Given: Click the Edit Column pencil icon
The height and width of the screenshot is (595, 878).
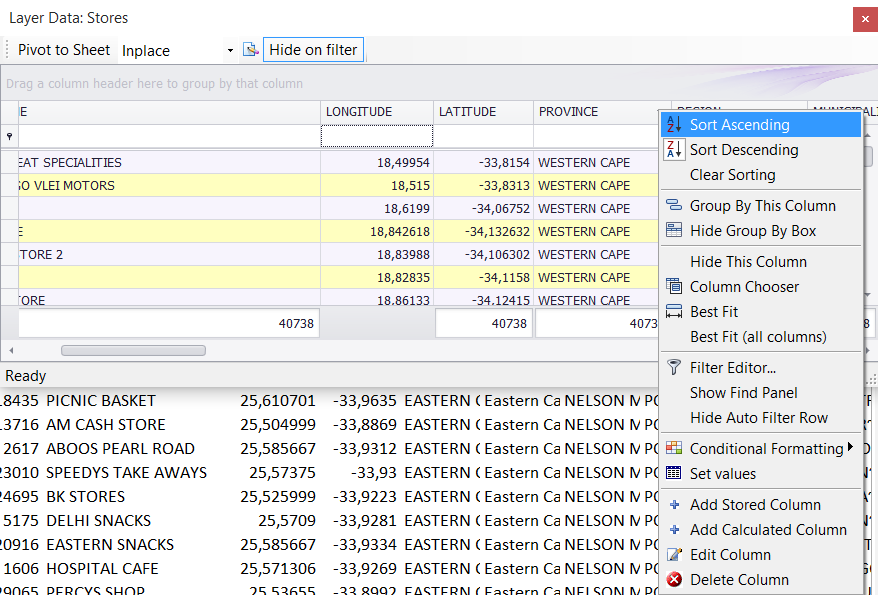Looking at the screenshot, I should pyautogui.click(x=674, y=553).
